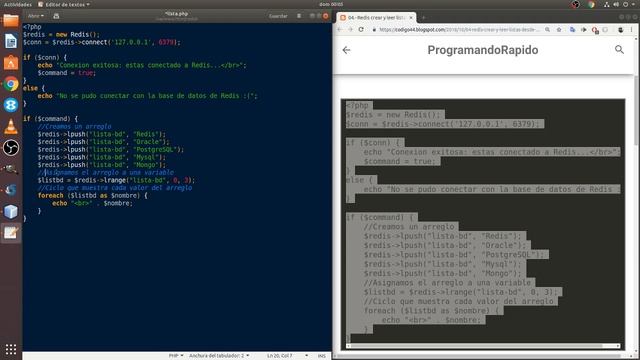The image size is (640, 360).
Task: Open the Abrir dropdown in editor
Action: point(36,16)
